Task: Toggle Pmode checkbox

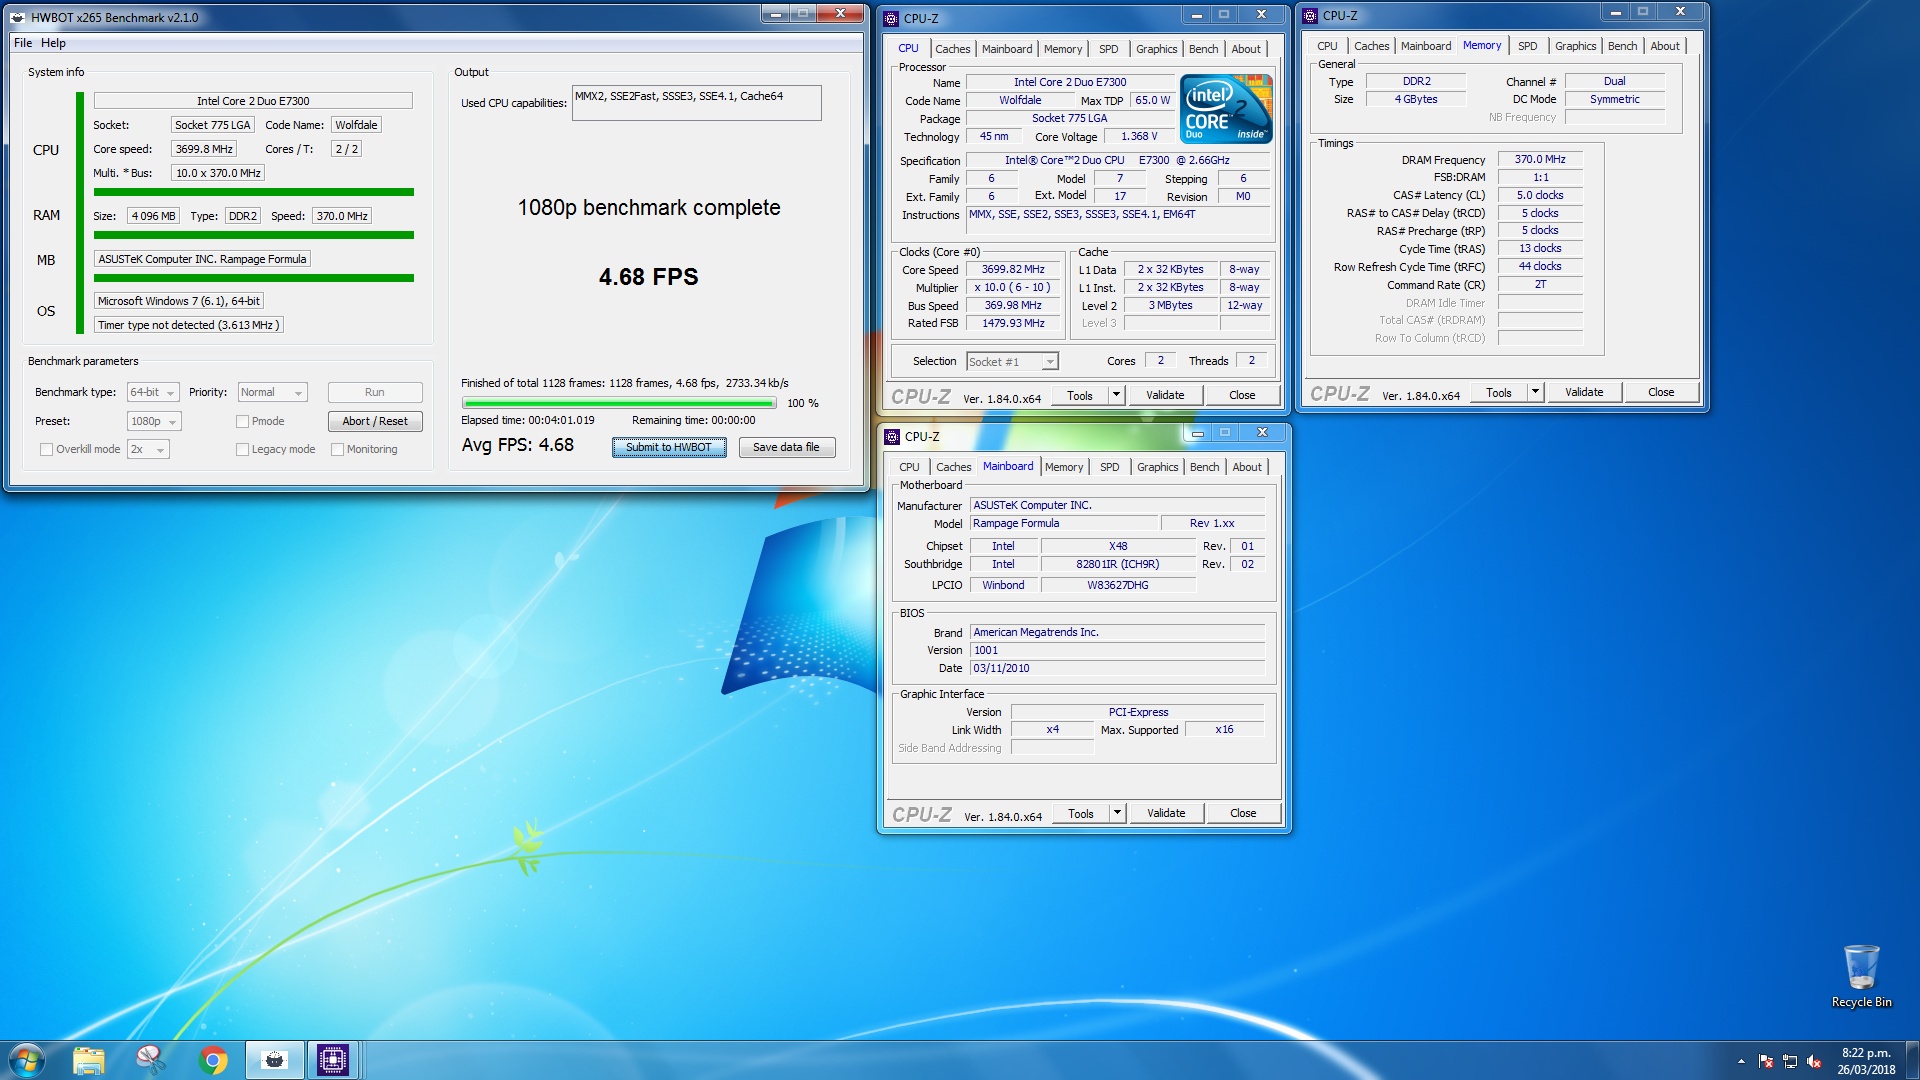Action: point(242,422)
